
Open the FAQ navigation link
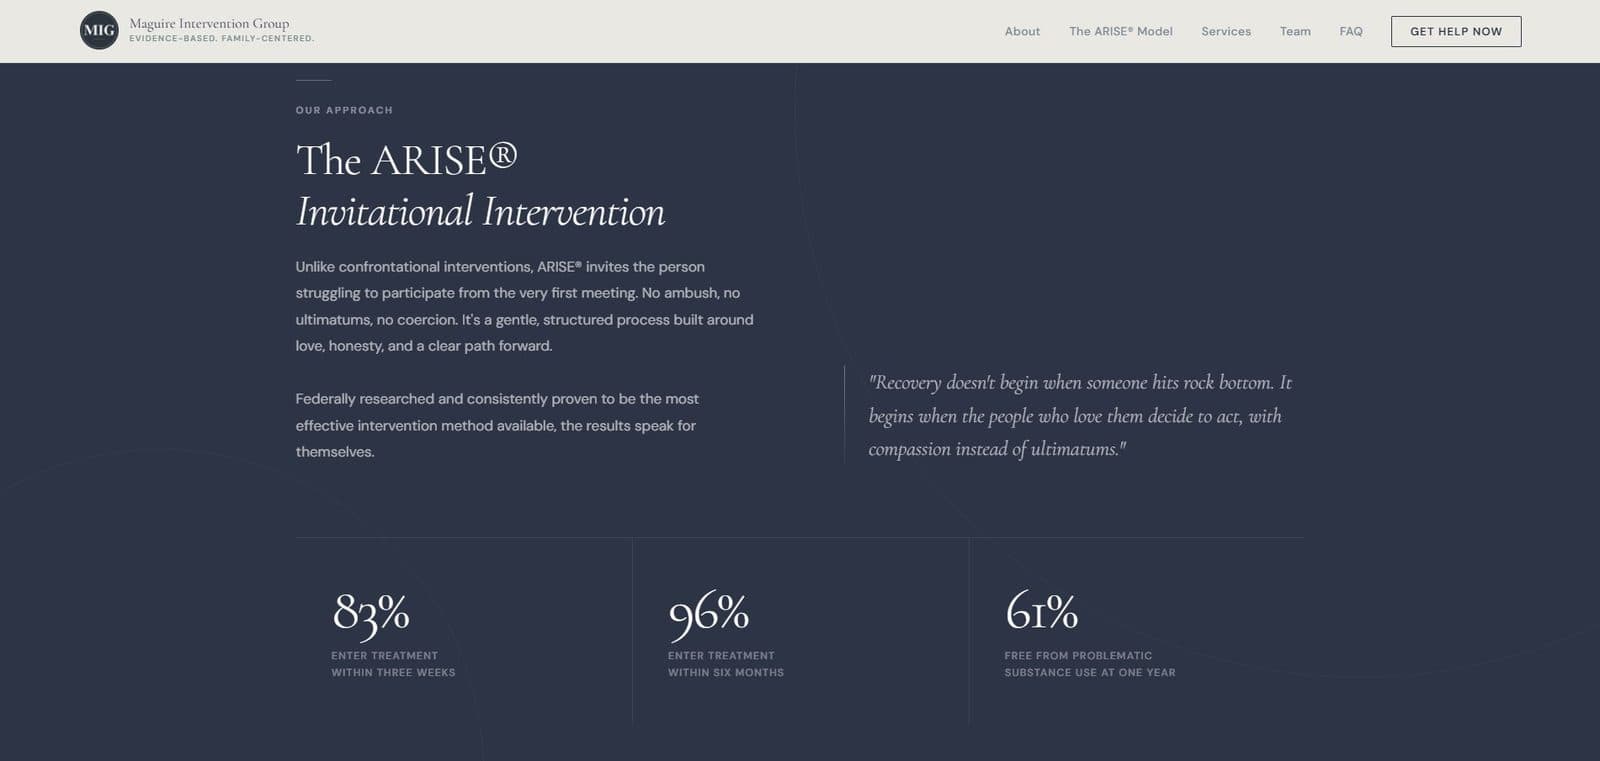pos(1351,31)
